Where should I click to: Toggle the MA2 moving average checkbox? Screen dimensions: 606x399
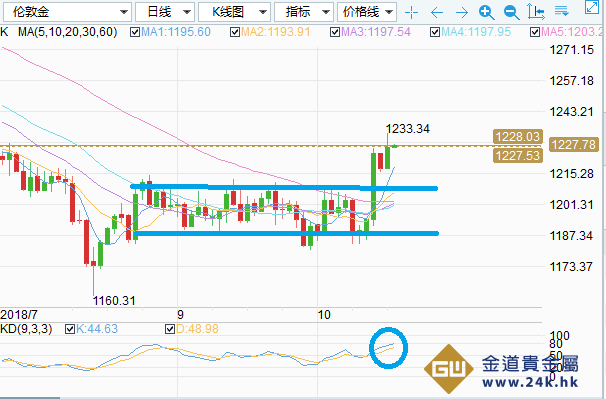[235, 32]
